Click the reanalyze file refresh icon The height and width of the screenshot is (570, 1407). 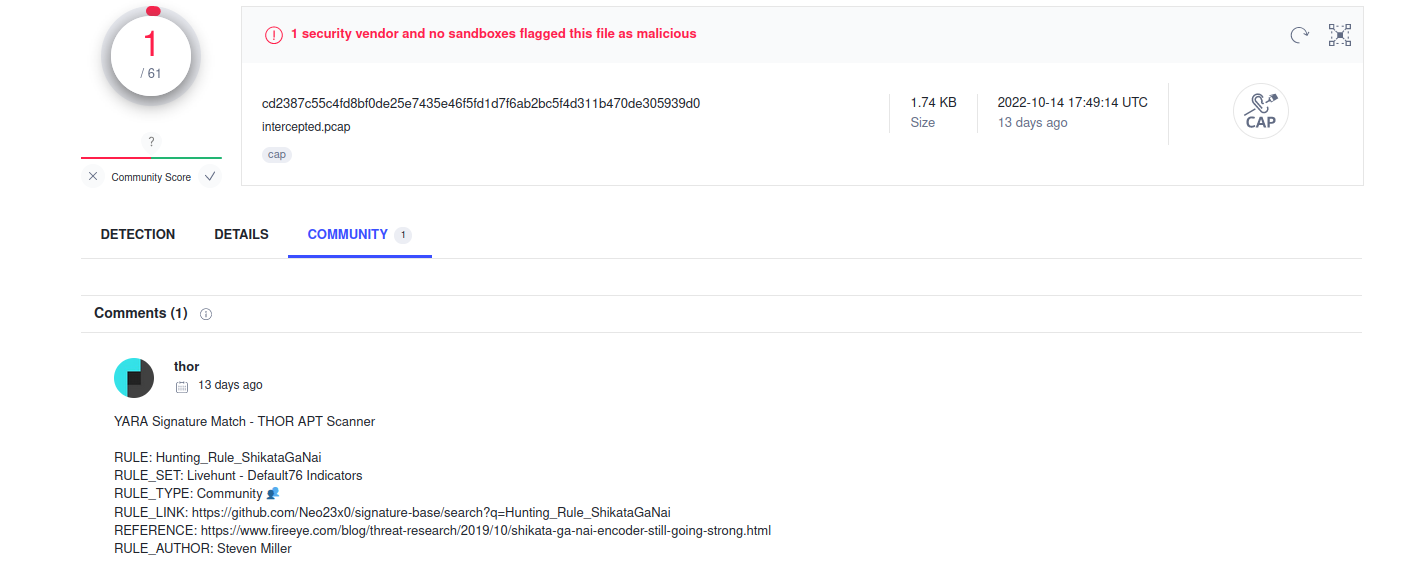point(1299,35)
